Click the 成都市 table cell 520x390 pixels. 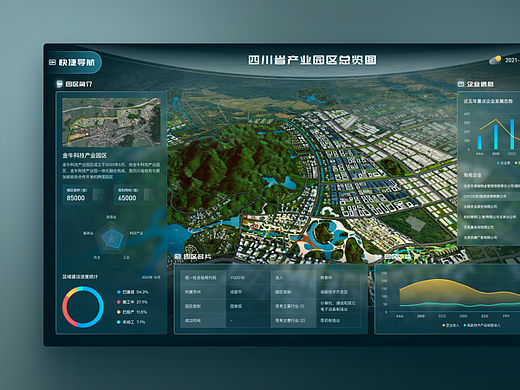point(248,292)
